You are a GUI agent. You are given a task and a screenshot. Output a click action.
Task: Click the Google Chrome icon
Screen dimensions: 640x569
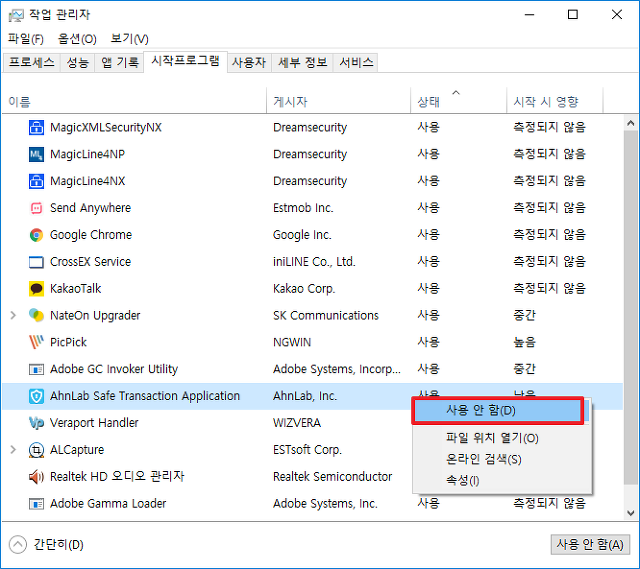click(x=36, y=235)
